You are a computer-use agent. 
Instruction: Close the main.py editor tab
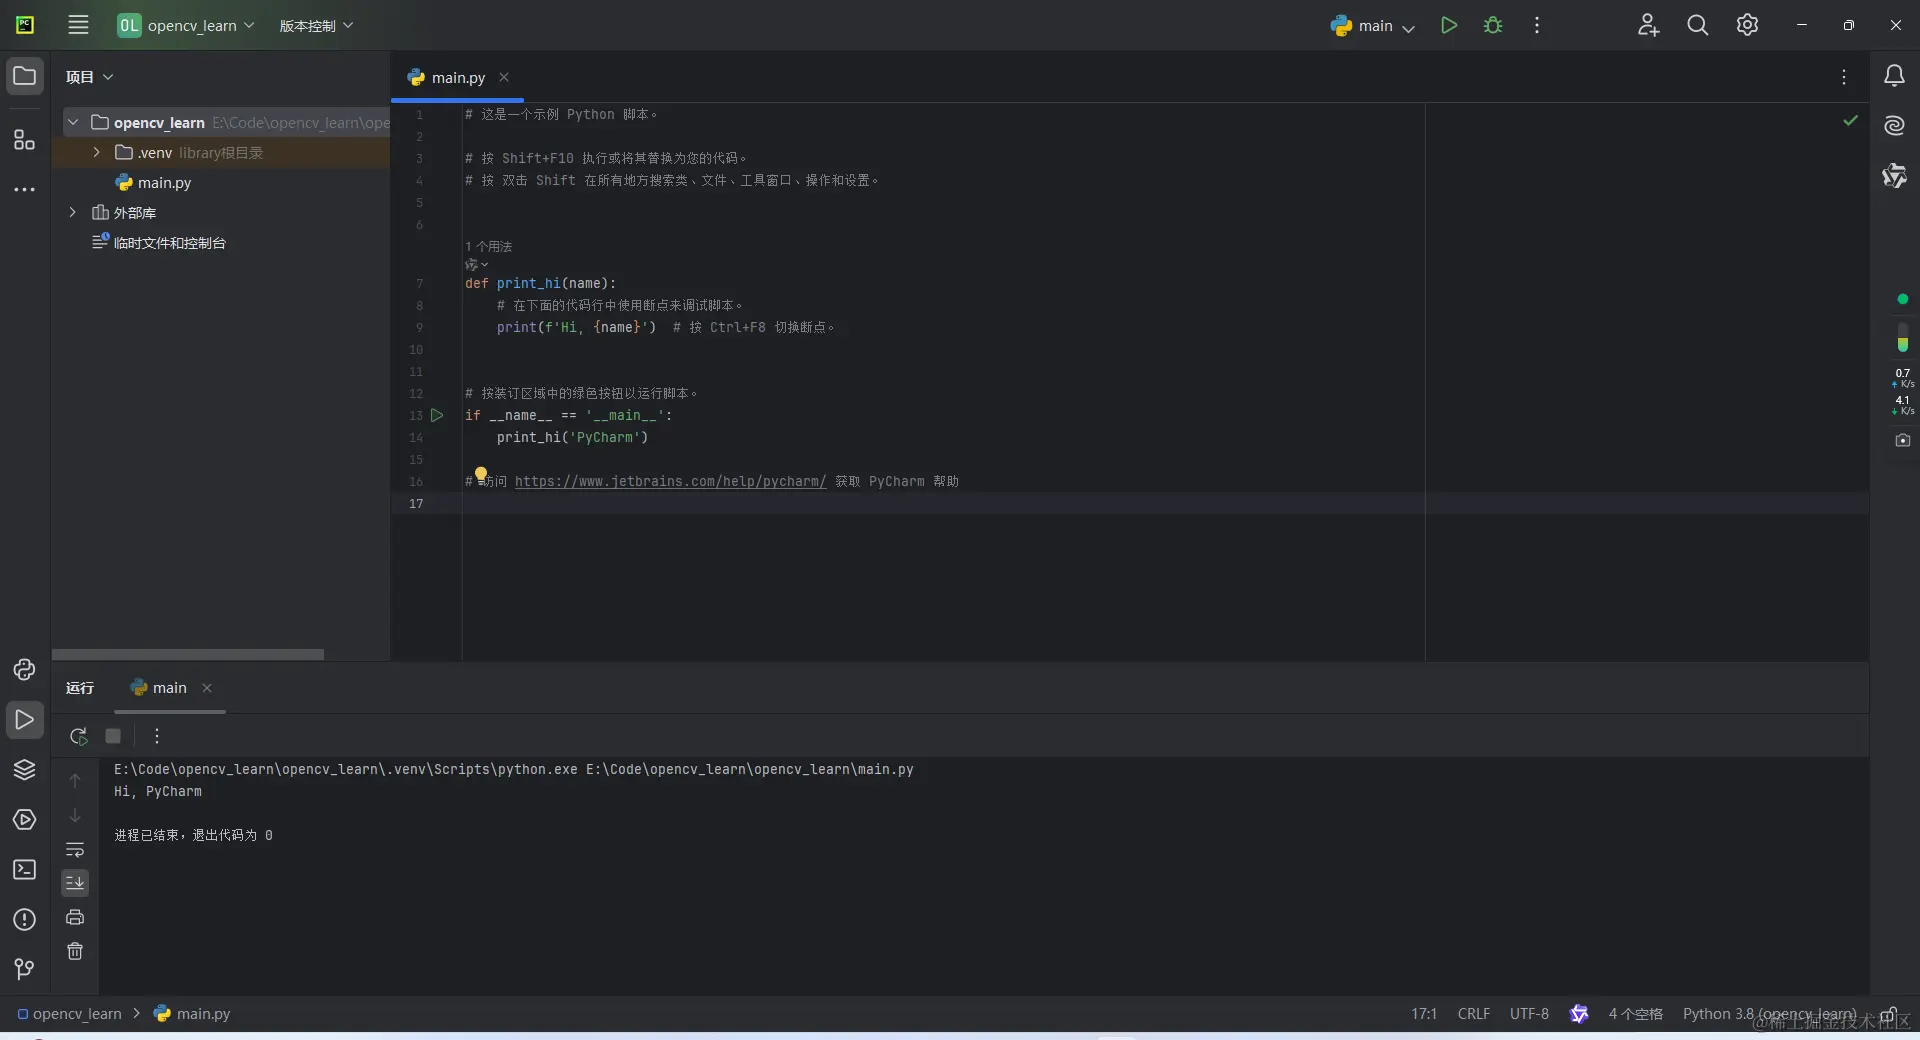pyautogui.click(x=504, y=77)
